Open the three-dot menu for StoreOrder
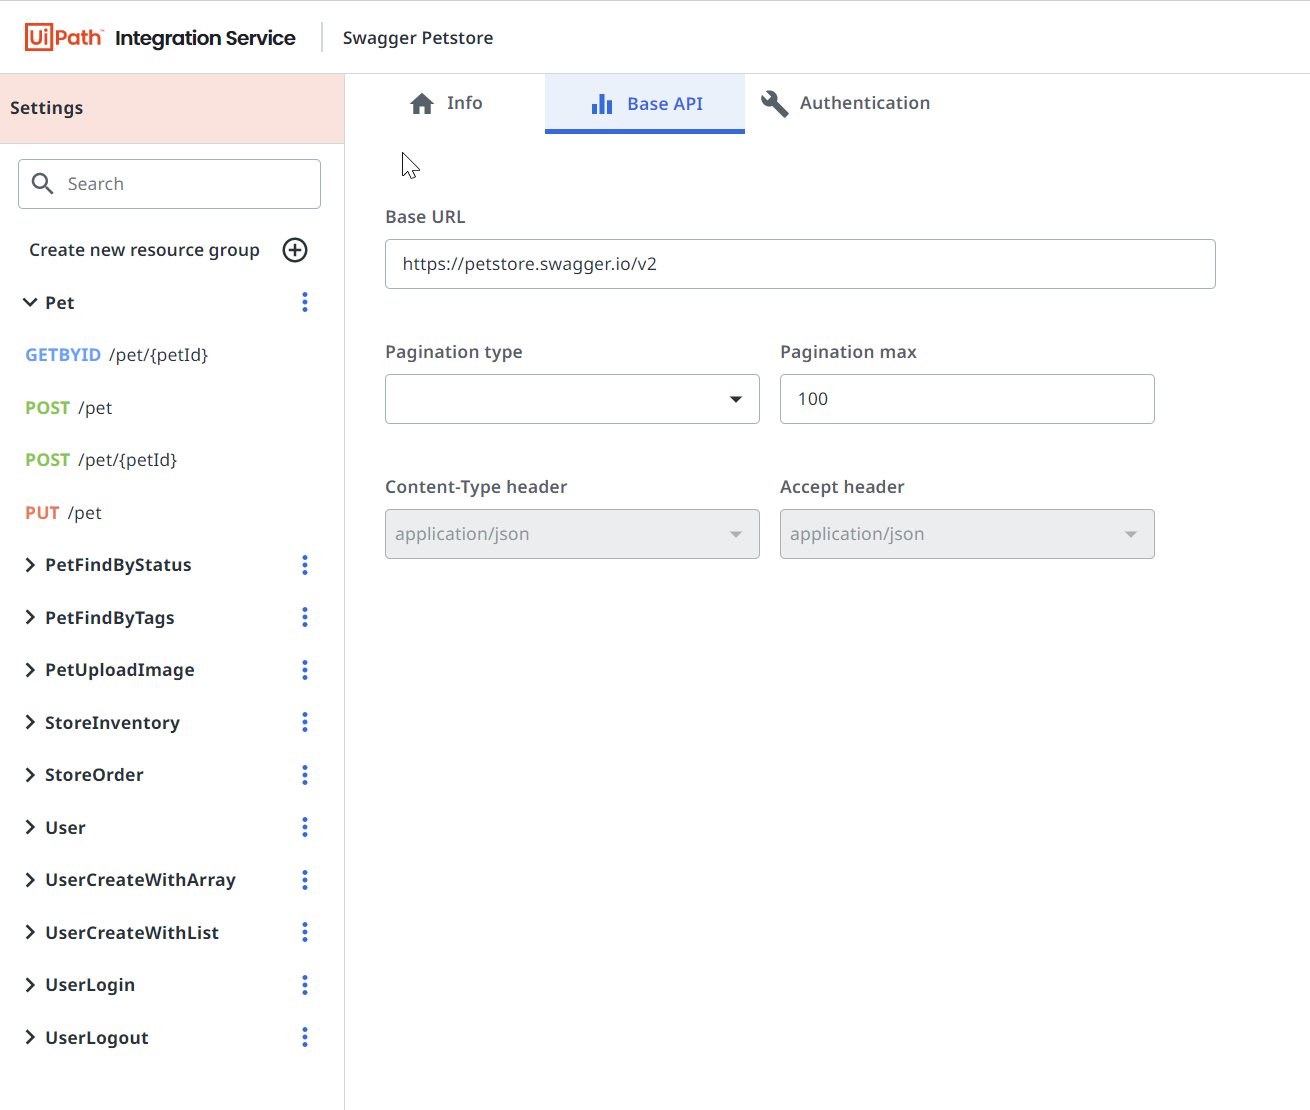Viewport: 1310px width, 1110px height. pyautogui.click(x=305, y=775)
